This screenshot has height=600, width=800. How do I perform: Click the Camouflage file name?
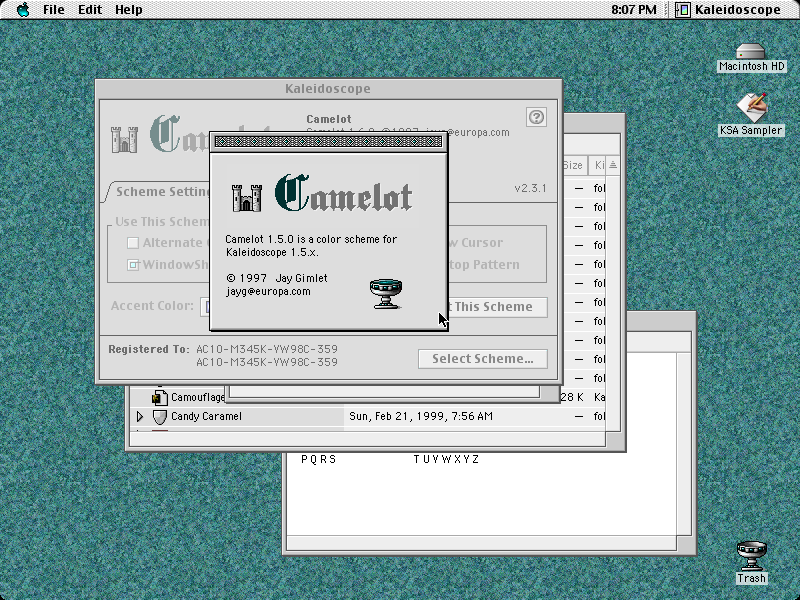tap(198, 397)
